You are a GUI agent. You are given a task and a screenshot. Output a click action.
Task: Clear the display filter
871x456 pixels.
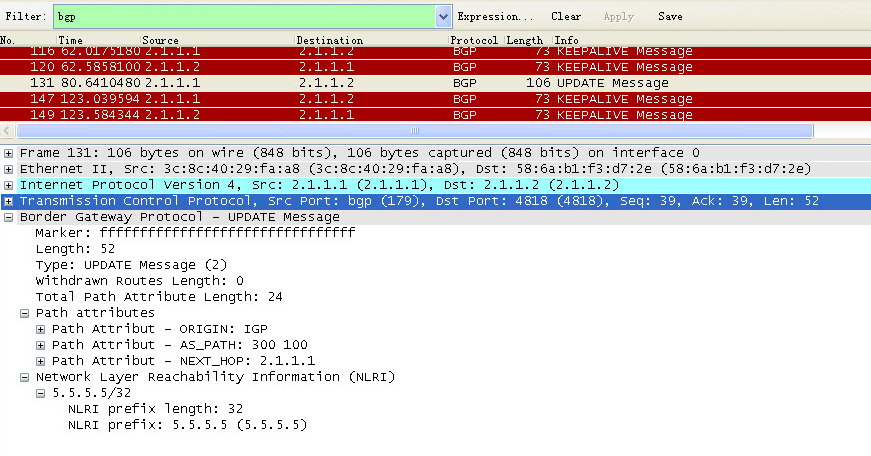(x=565, y=17)
